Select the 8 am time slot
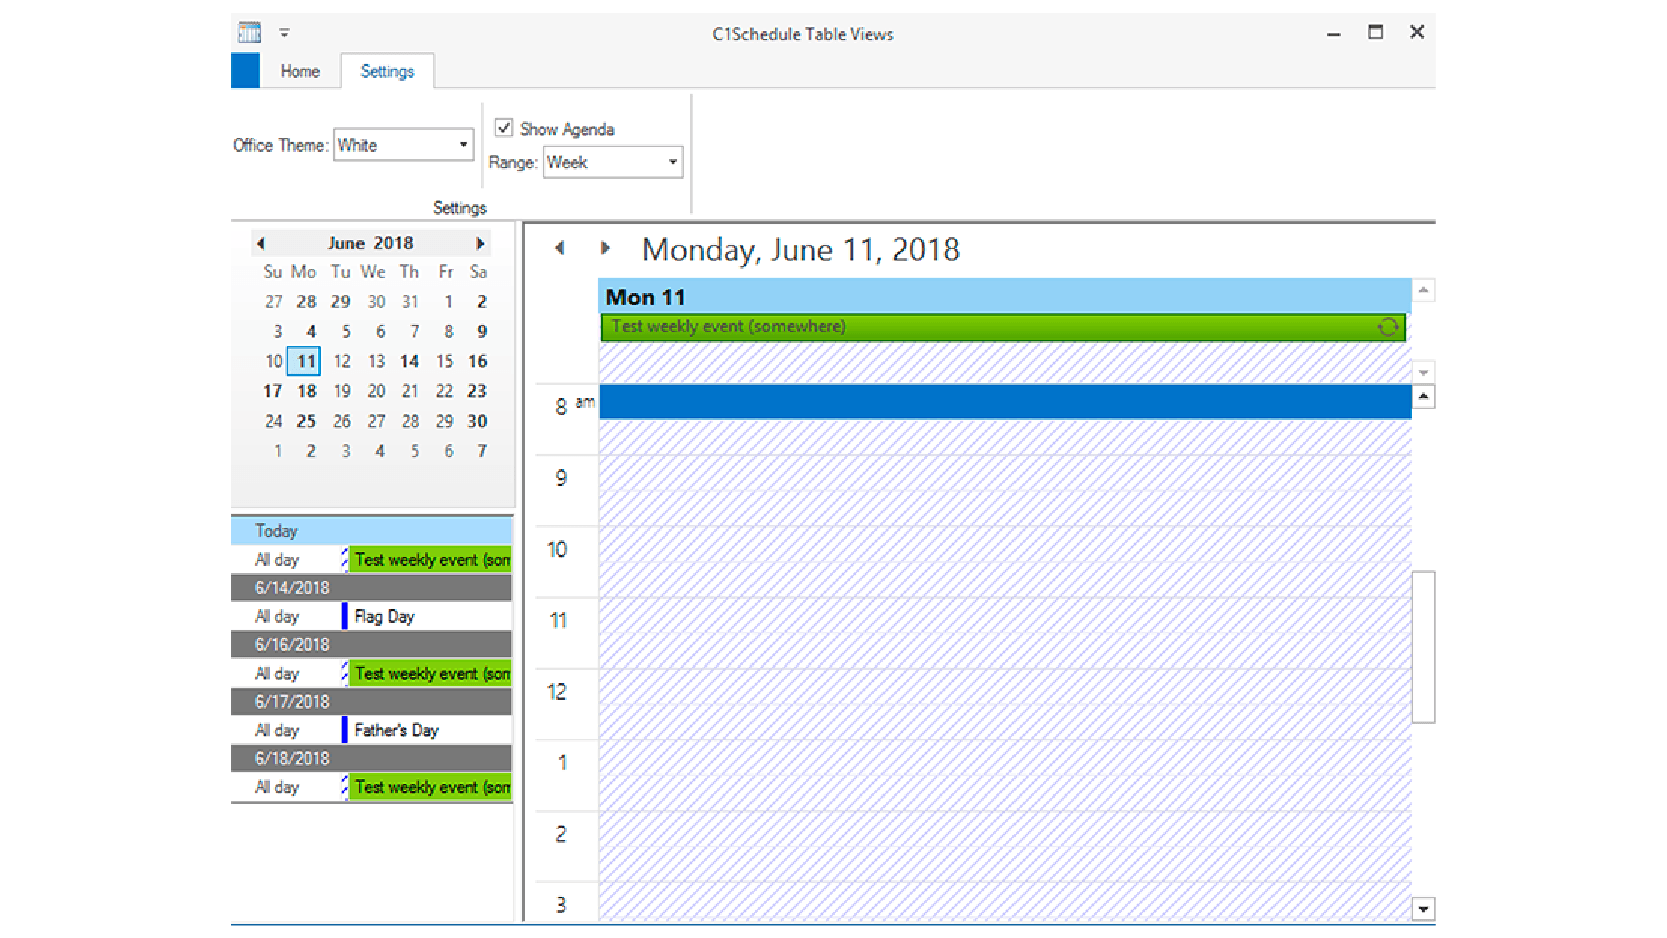The width and height of the screenshot is (1667, 938). pos(1005,402)
